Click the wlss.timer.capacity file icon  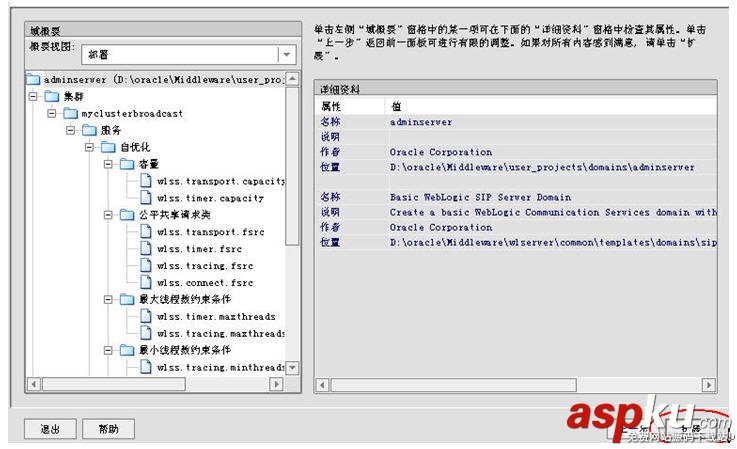click(x=146, y=197)
